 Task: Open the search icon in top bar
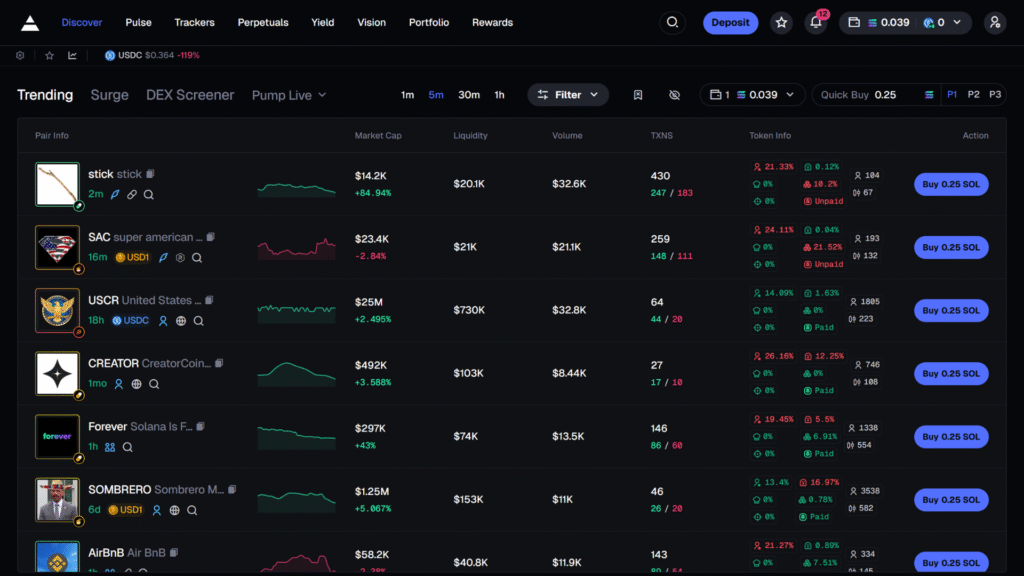673,22
